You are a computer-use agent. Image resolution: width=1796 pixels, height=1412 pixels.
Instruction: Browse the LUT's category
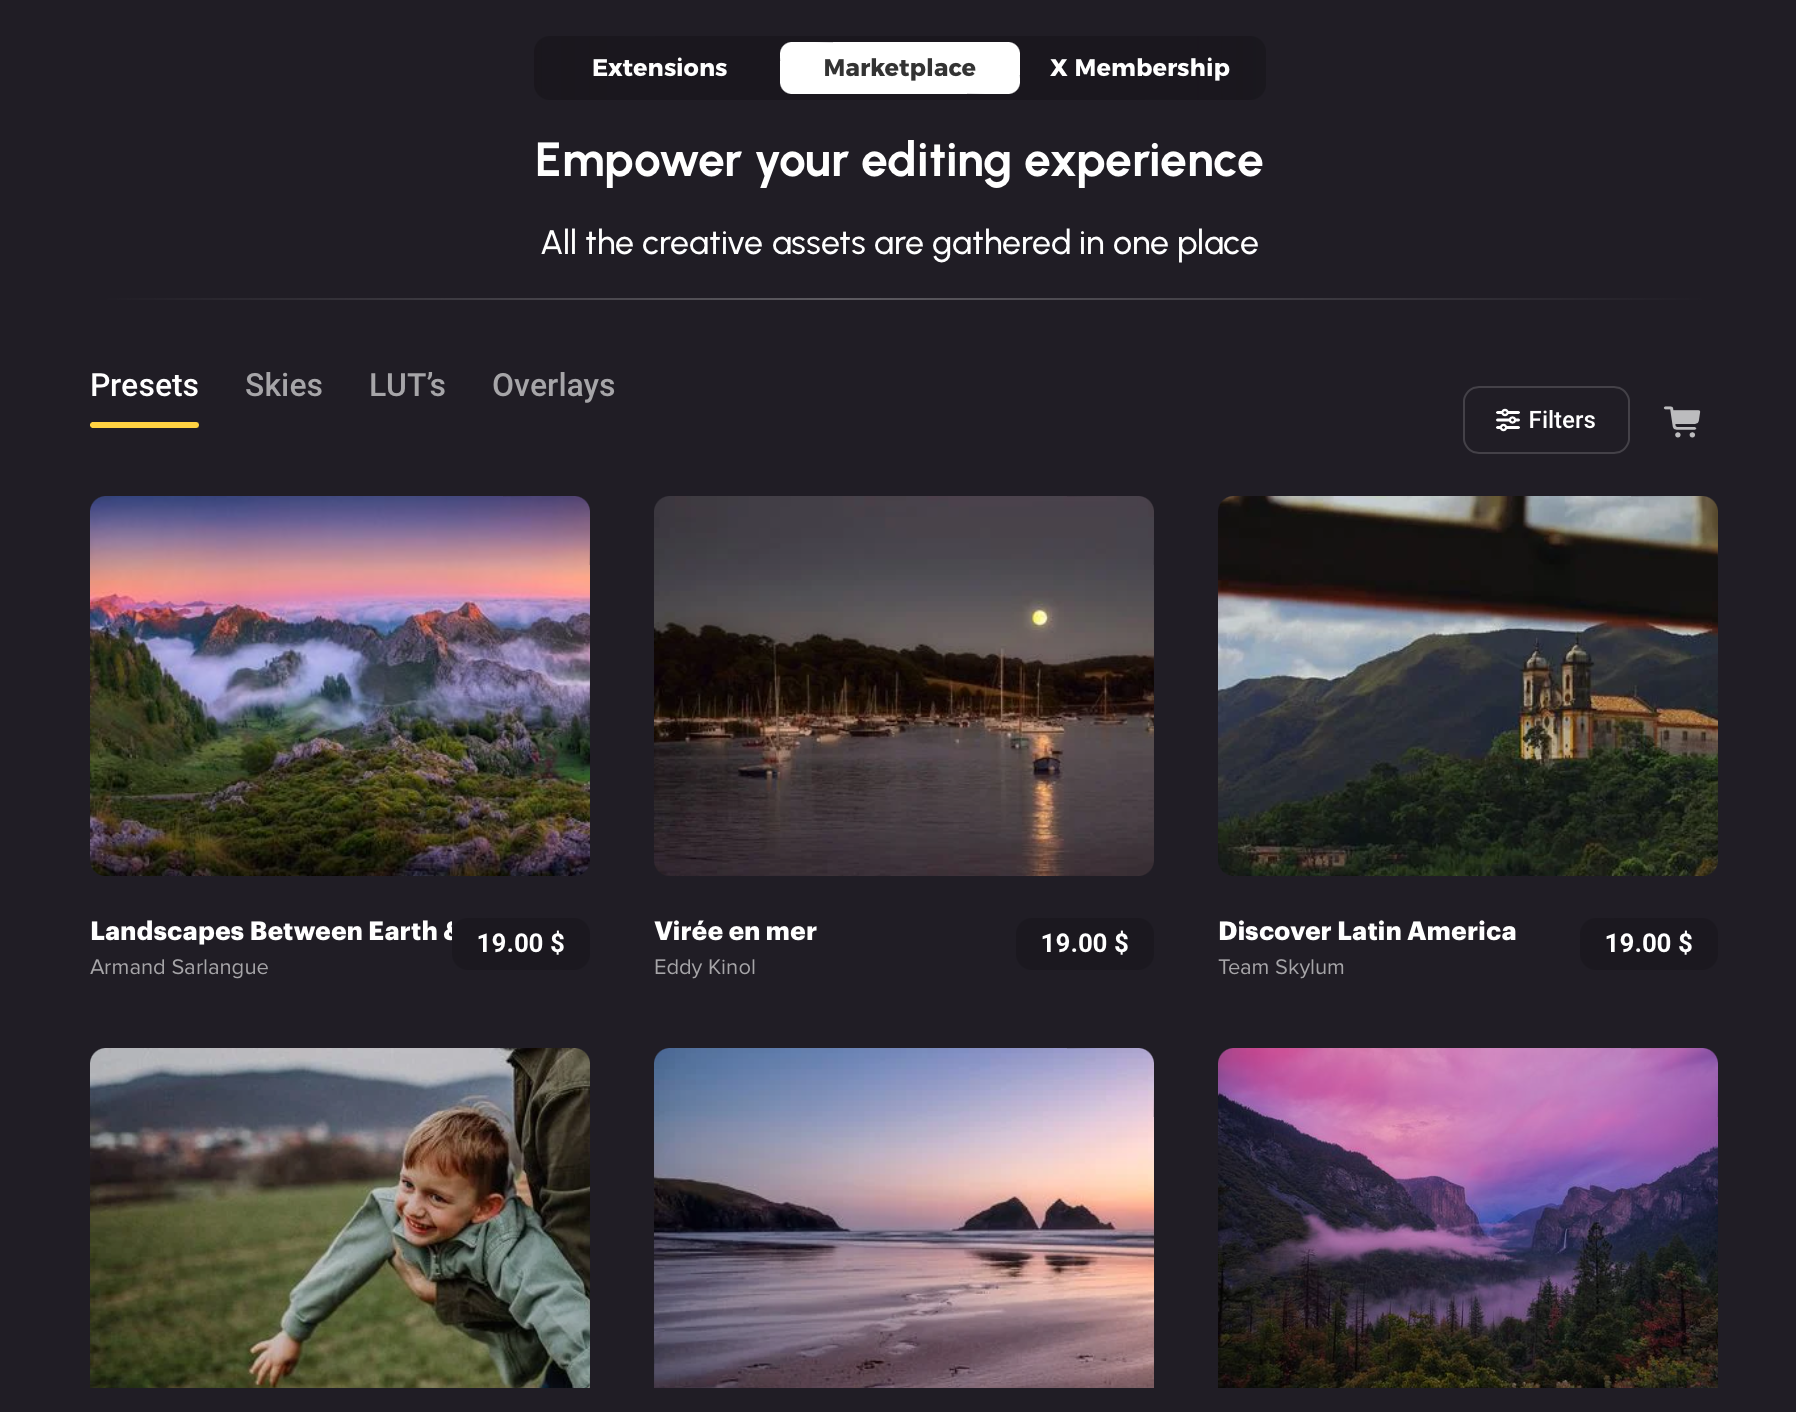[407, 386]
